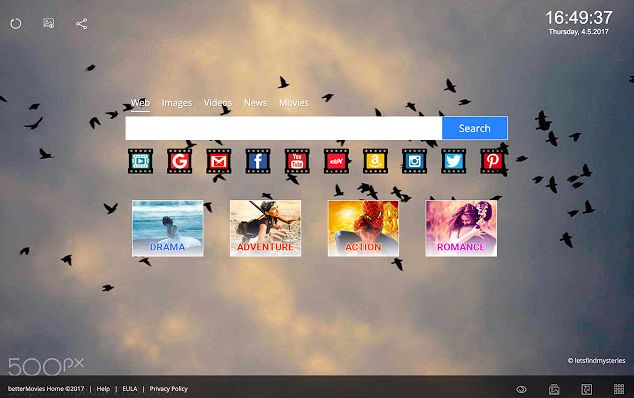634x398 pixels.
Task: Open the Drama movie category thumbnail
Action: 167,228
